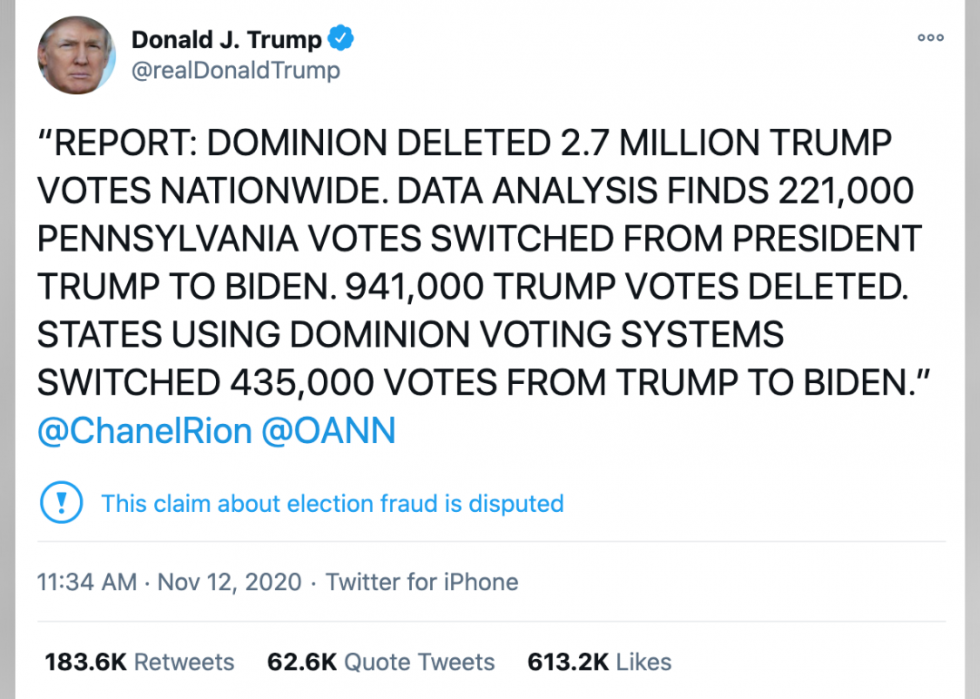Open the three-dot more options menu
980x699 pixels.
pos(930,38)
